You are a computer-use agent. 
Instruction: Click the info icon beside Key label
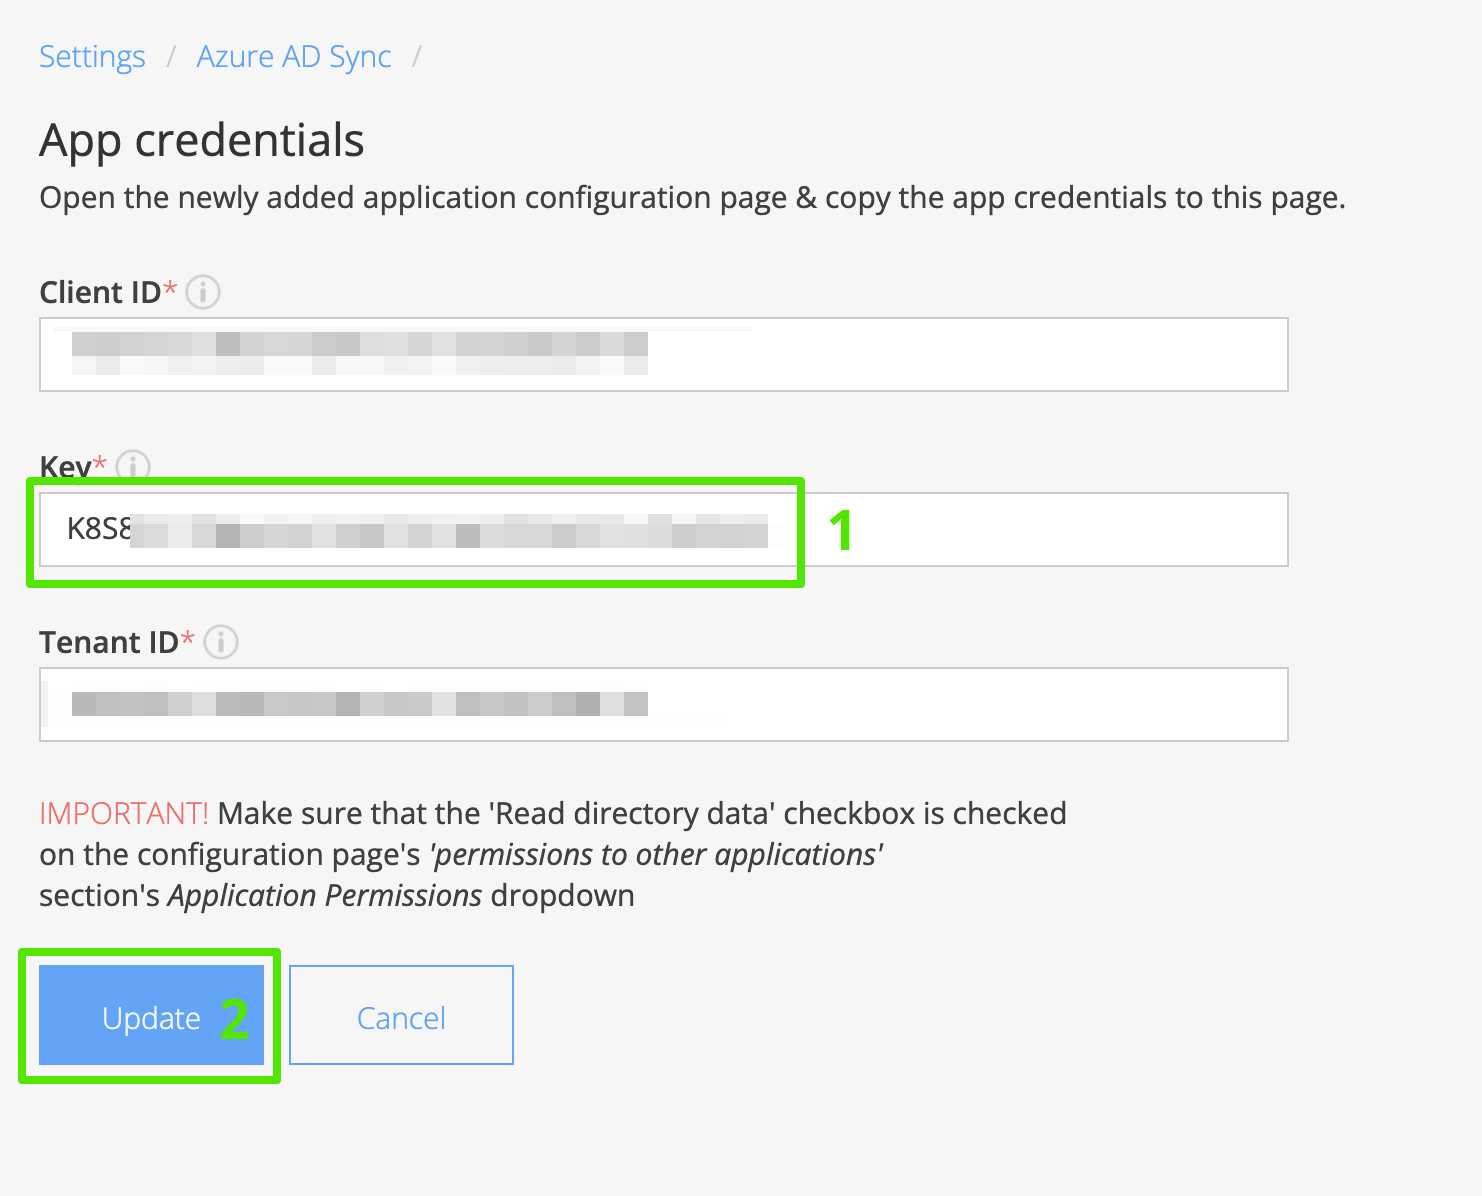click(x=133, y=465)
